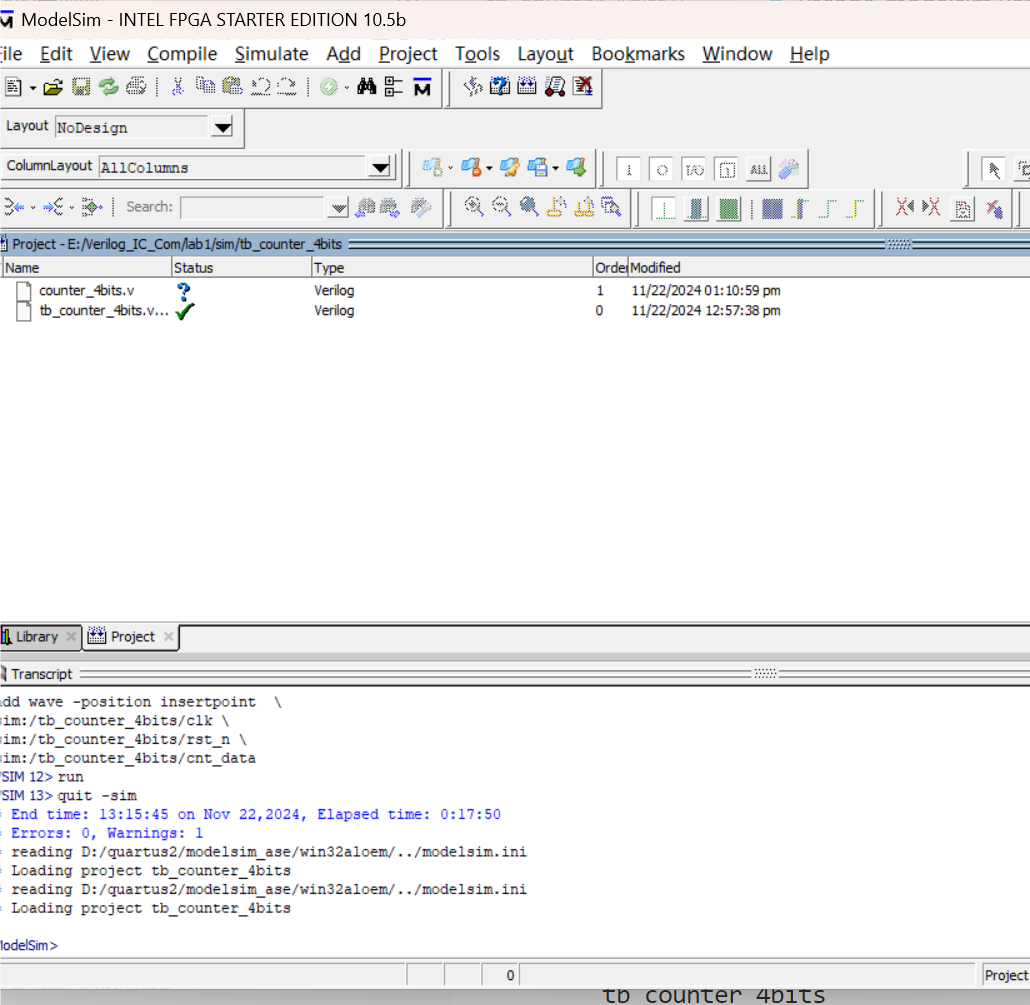Click the Type column header
This screenshot has height=1005, width=1030.
tap(452, 267)
